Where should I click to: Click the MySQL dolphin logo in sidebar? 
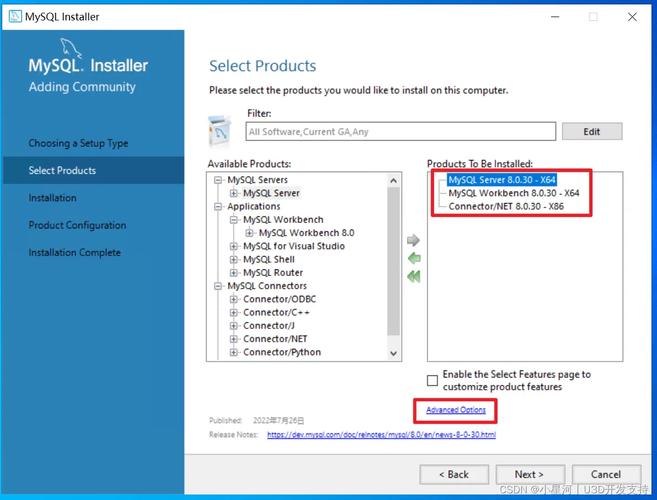[70, 47]
